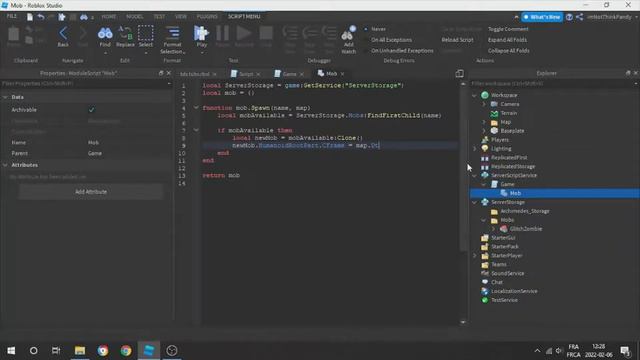Screen dimensions: 640x360
Task: Click Collapse All Folds
Action: pos(509,51)
